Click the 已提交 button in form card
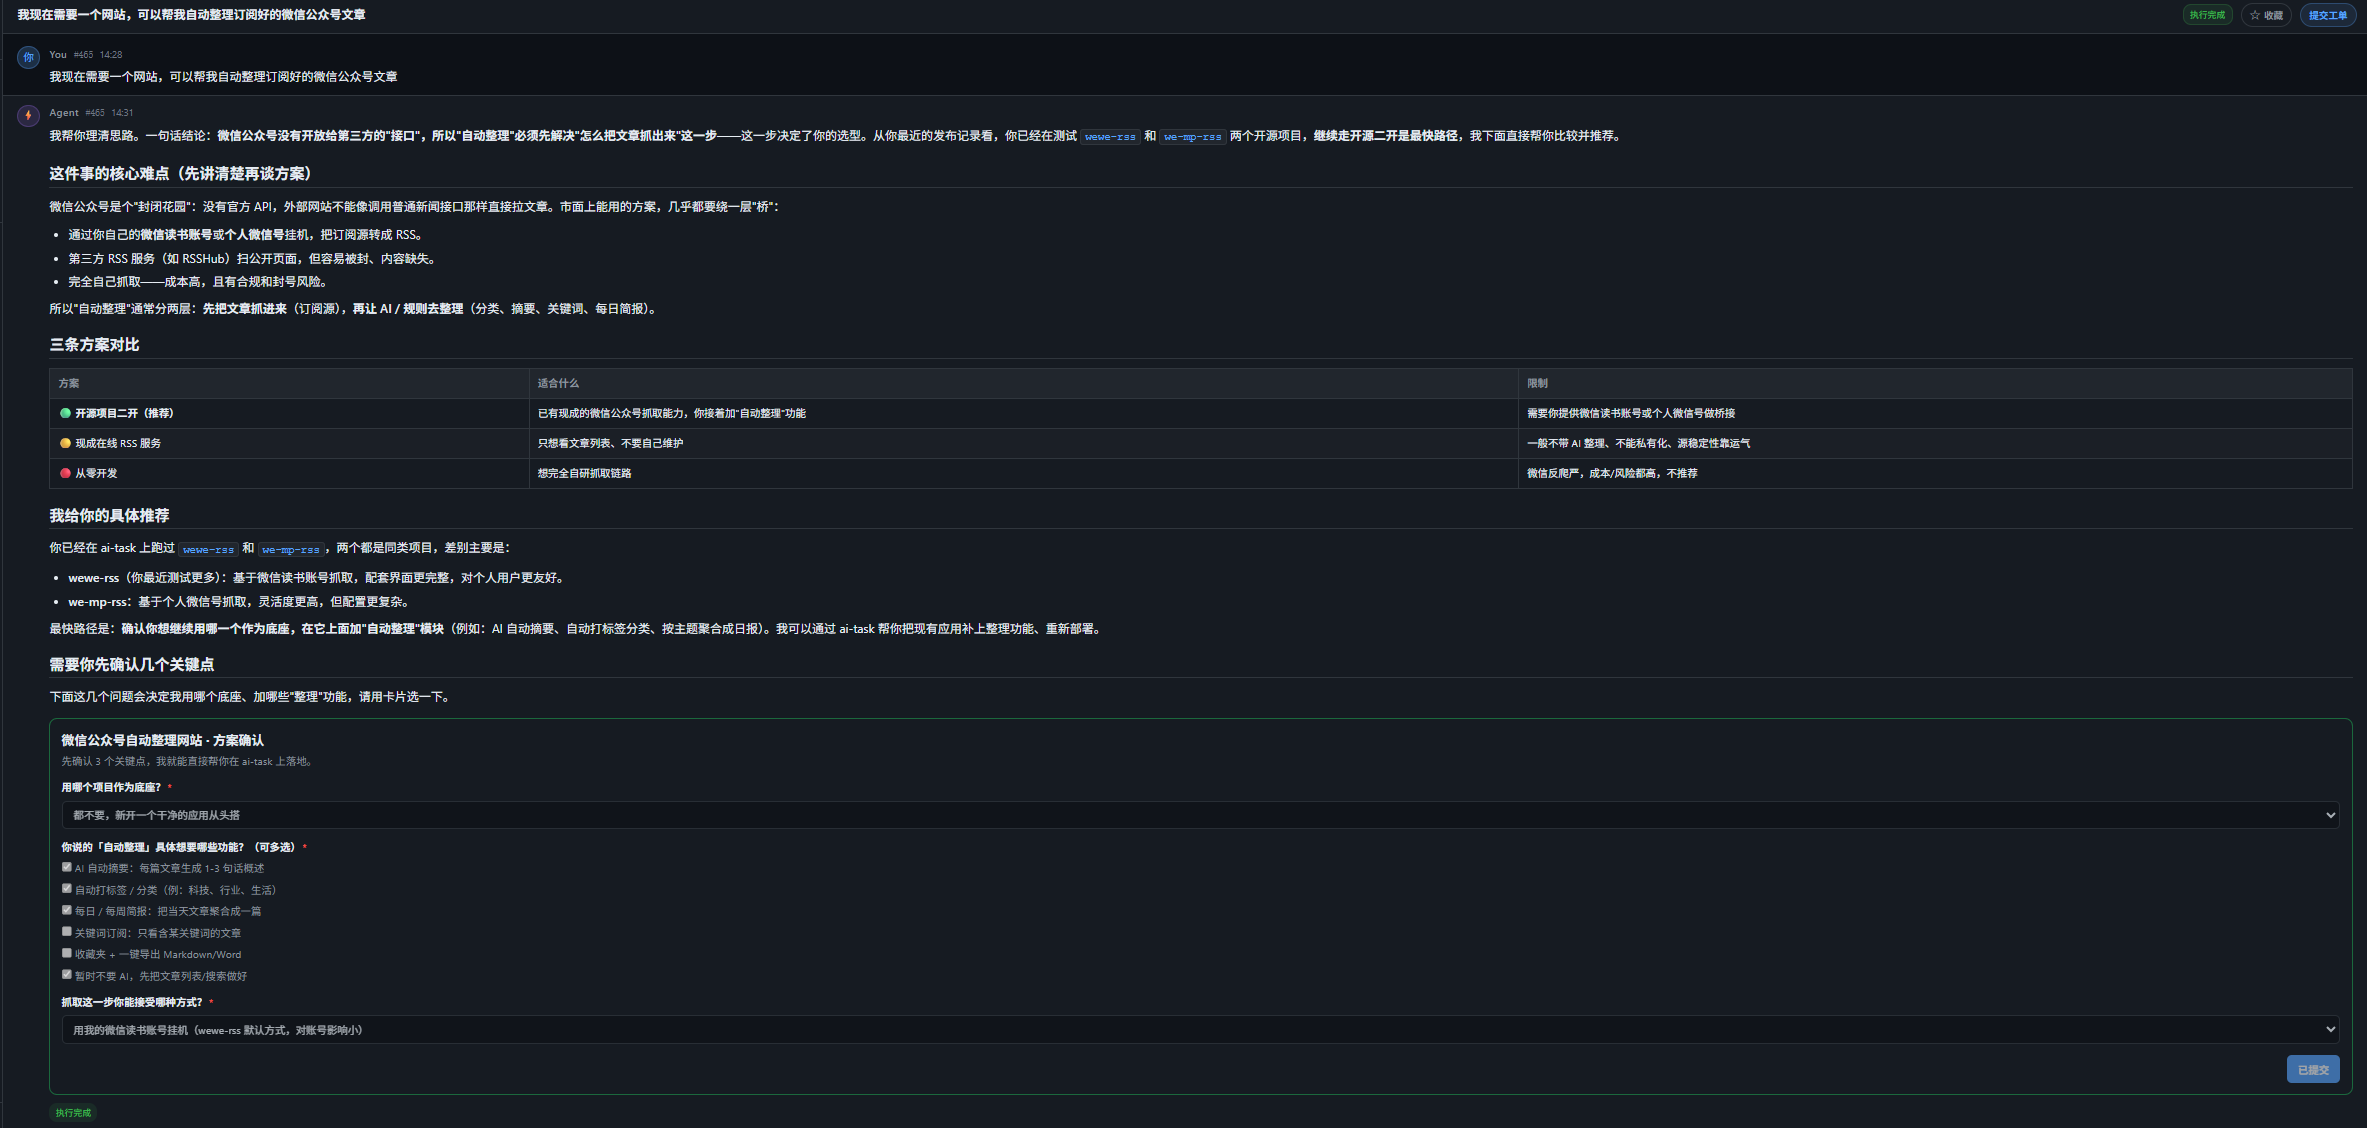Screen dimensions: 2367x1128 point(2313,1069)
